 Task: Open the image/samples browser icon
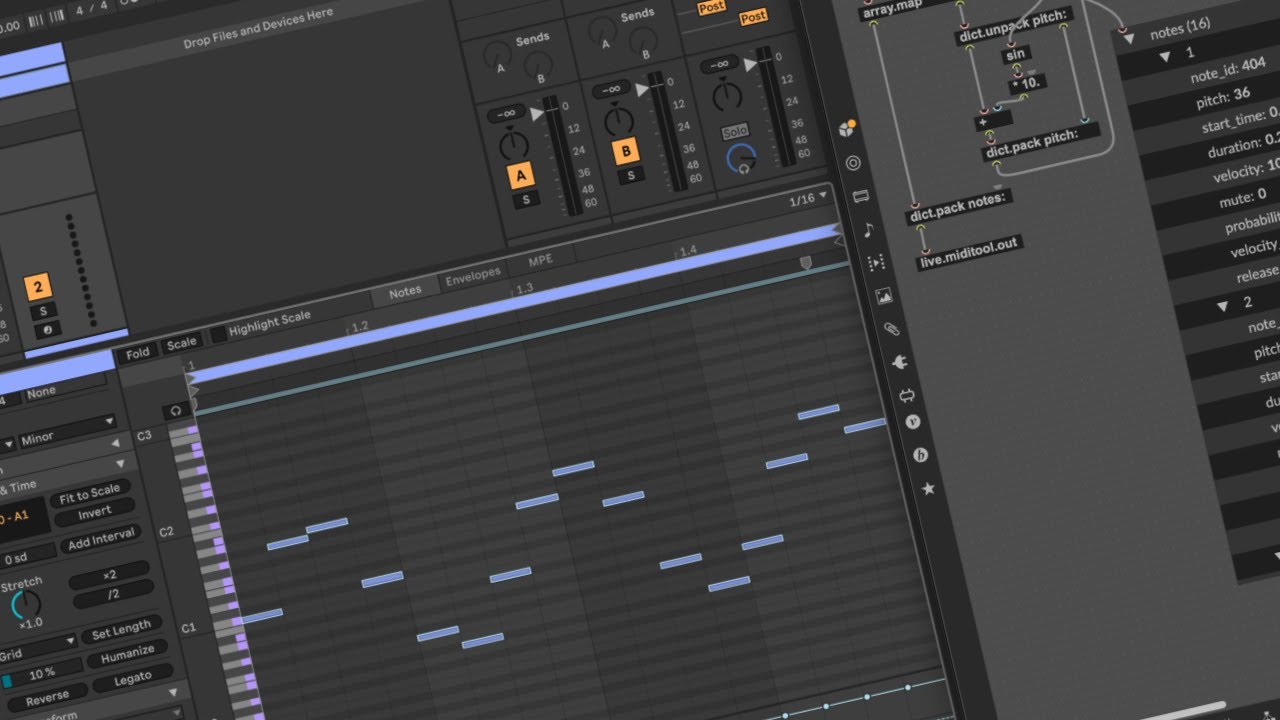tap(883, 296)
